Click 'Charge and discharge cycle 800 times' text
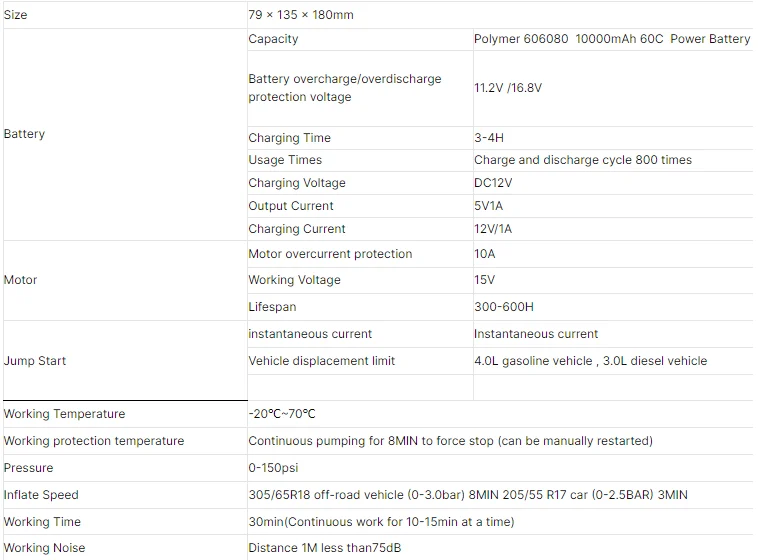The height and width of the screenshot is (560, 758). tap(582, 160)
